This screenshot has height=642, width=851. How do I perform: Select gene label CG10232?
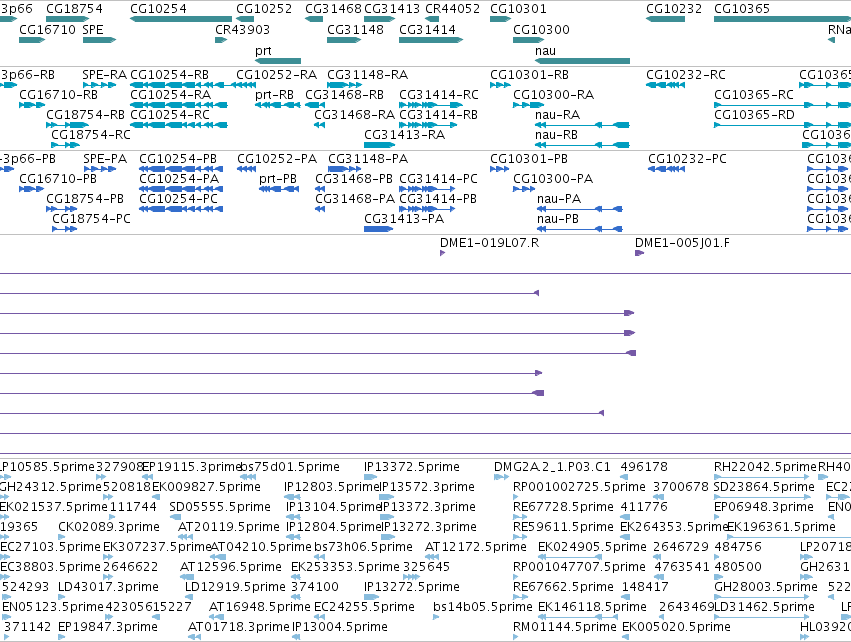click(674, 9)
